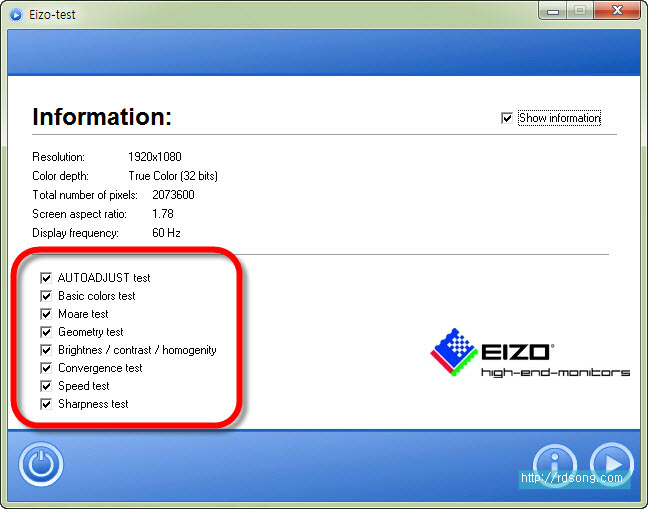Minimize the Eizo-test window
648x509 pixels.
554,12
